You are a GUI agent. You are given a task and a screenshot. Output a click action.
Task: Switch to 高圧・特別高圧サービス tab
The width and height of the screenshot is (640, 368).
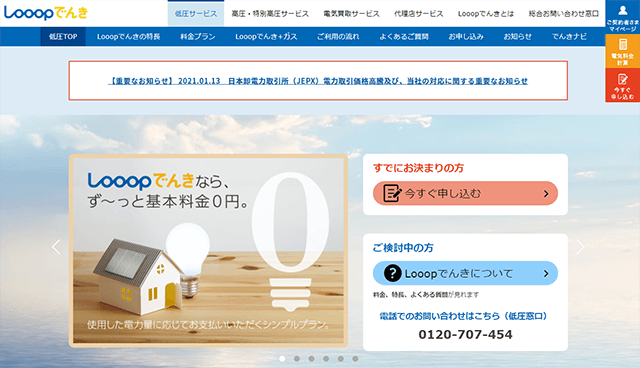270,14
